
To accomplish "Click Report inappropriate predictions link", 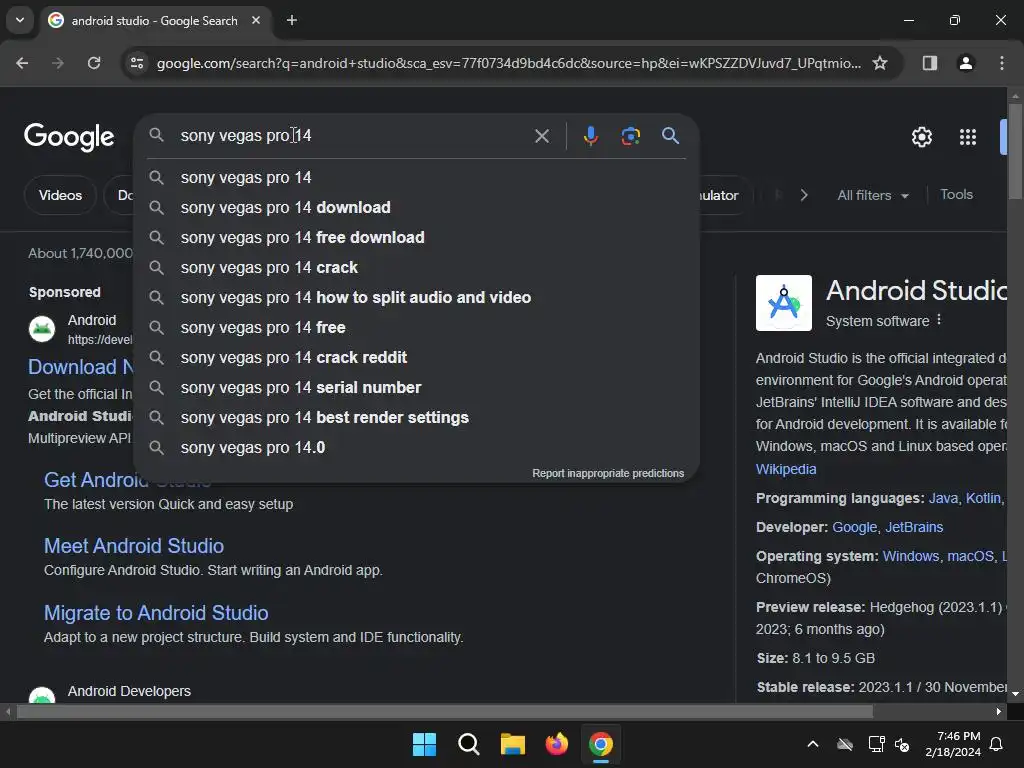I will click(x=608, y=473).
